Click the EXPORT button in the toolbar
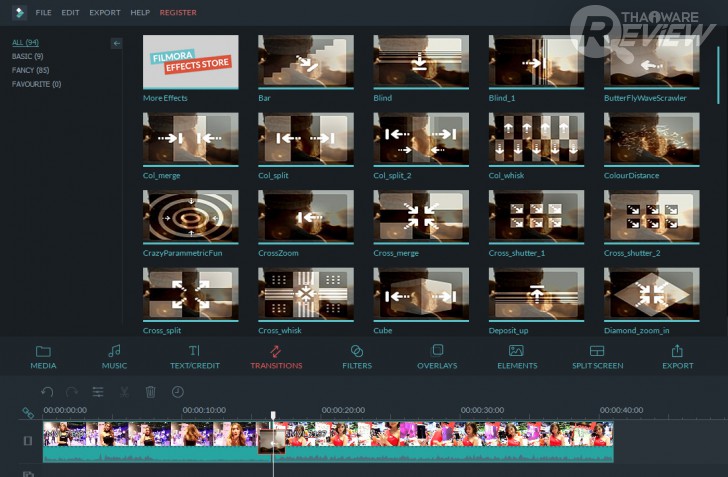 (x=677, y=357)
